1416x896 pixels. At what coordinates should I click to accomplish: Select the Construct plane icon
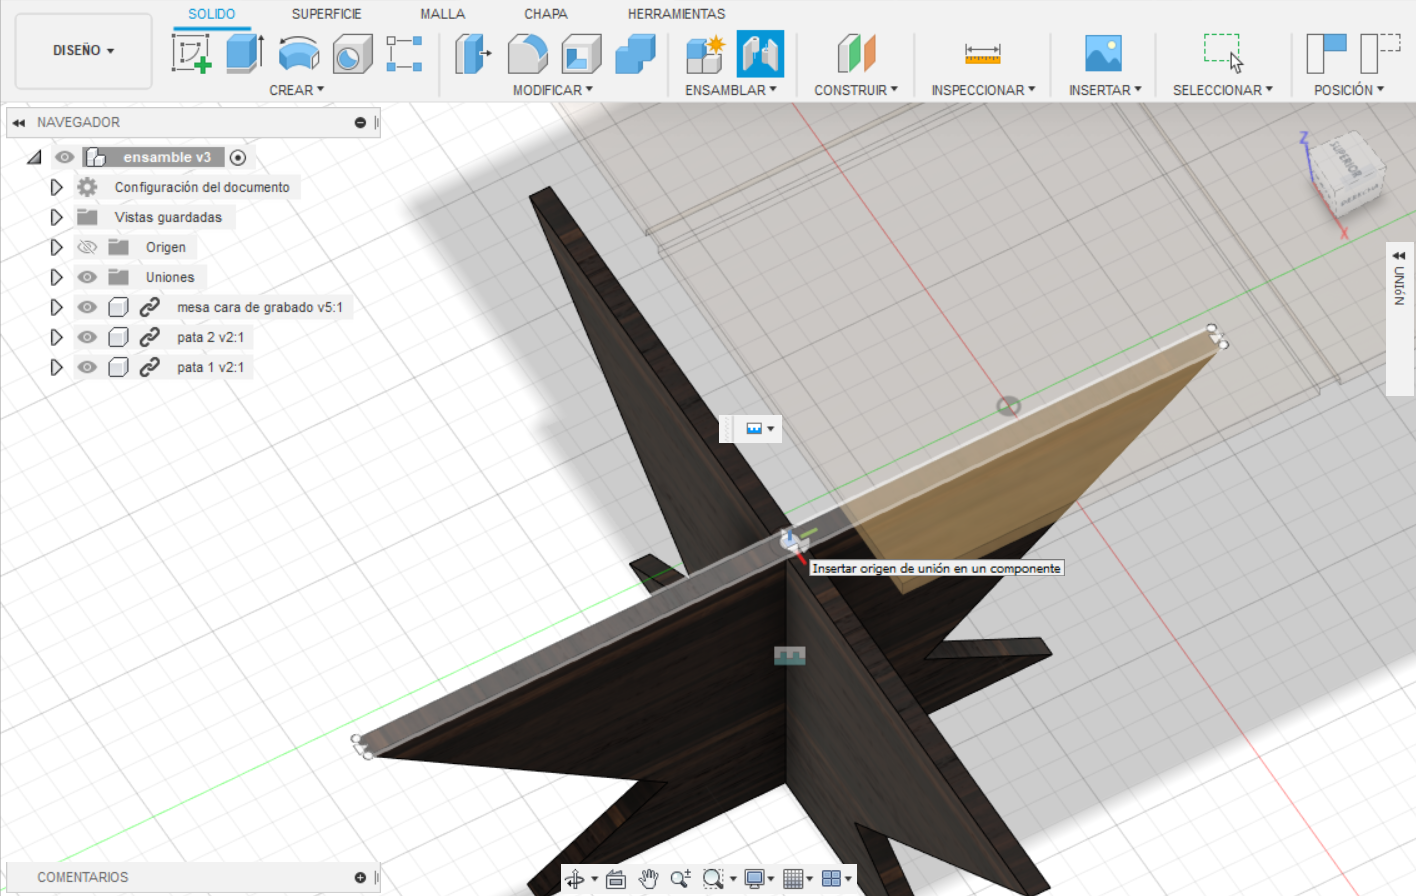coord(856,54)
